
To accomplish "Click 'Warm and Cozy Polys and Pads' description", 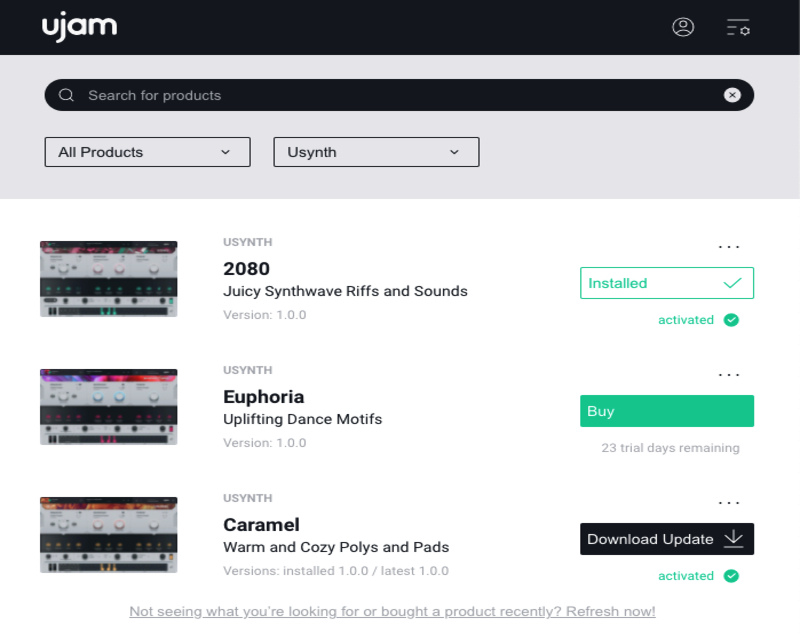I will click(x=336, y=547).
